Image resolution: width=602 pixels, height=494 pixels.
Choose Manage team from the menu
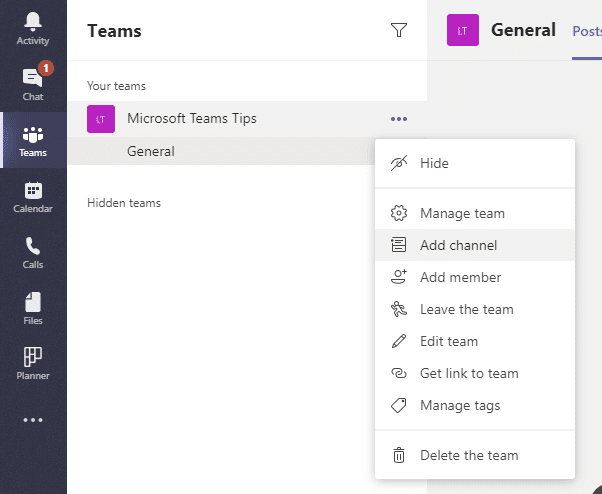(x=475, y=213)
